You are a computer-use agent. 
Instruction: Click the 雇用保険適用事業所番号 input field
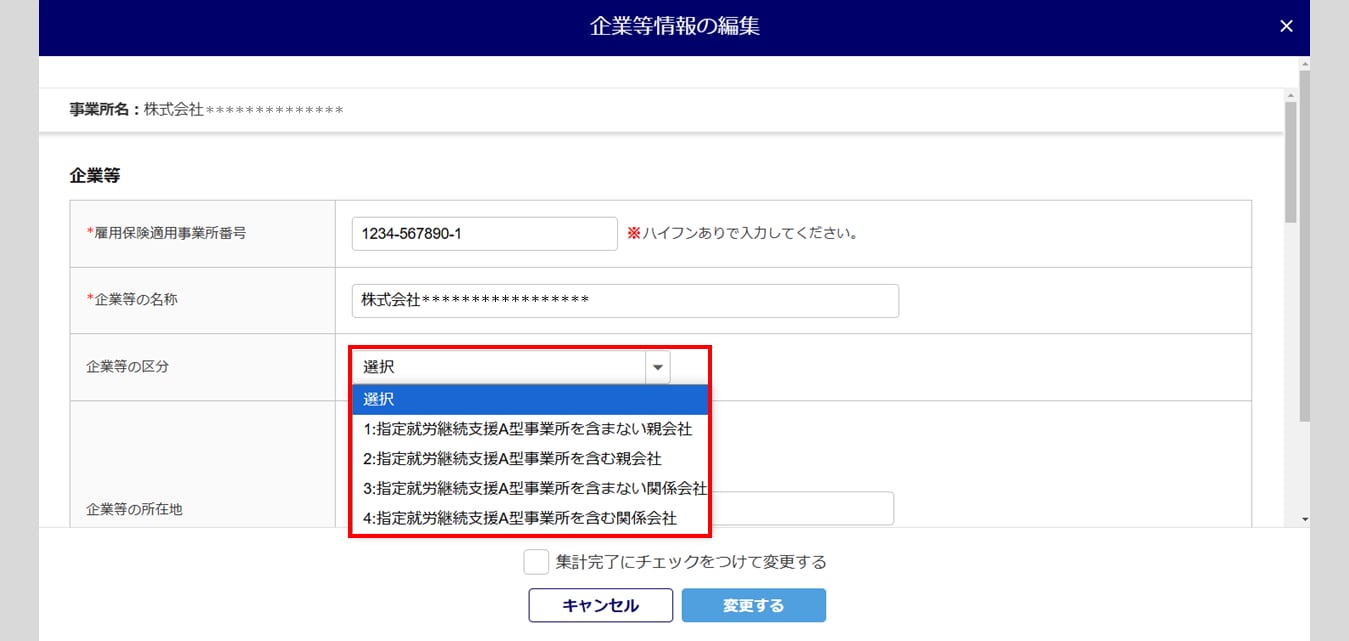[485, 234]
